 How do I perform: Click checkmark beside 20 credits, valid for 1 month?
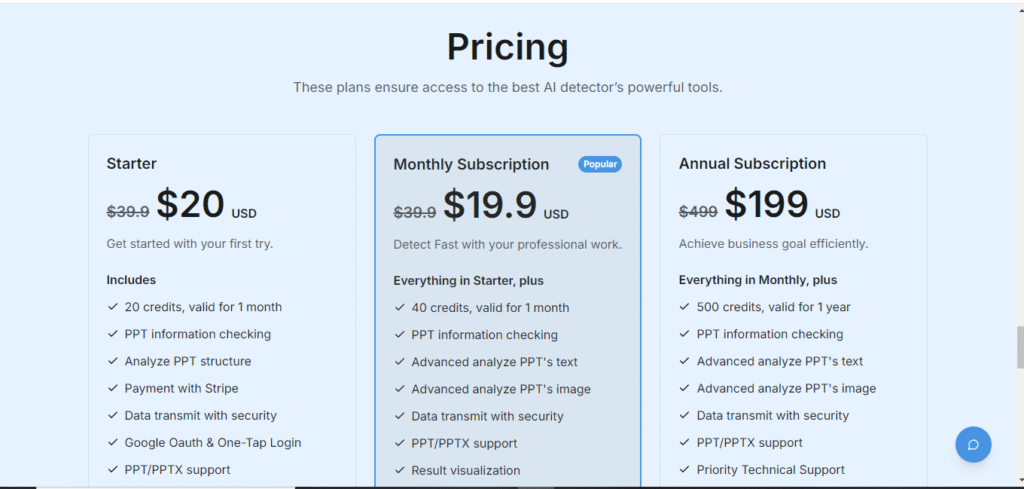[112, 306]
